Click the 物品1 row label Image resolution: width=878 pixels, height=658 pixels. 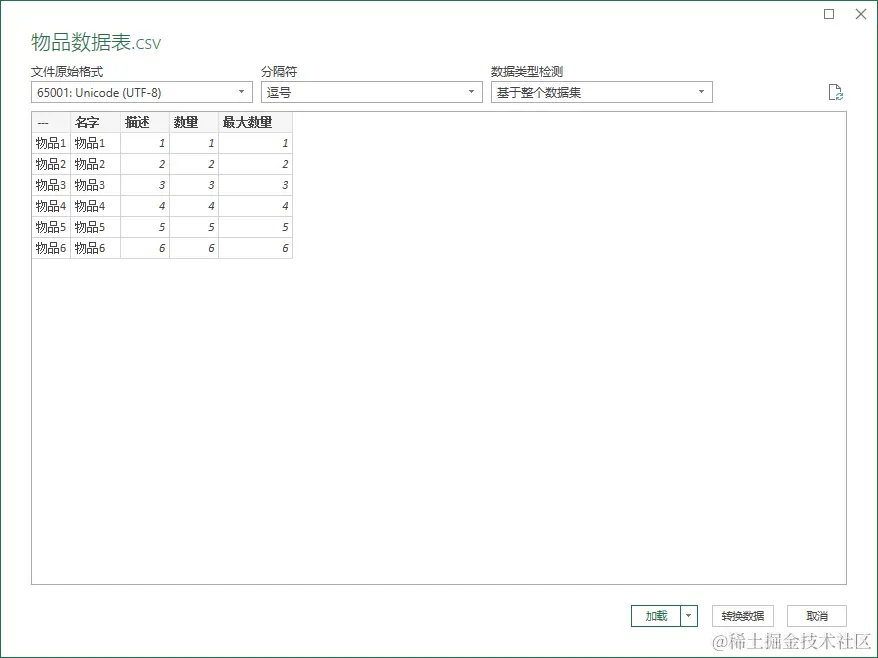(x=46, y=143)
